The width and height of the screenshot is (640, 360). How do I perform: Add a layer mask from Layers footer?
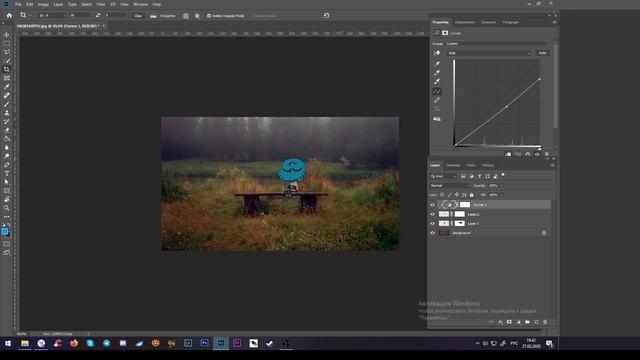[x=509, y=322]
